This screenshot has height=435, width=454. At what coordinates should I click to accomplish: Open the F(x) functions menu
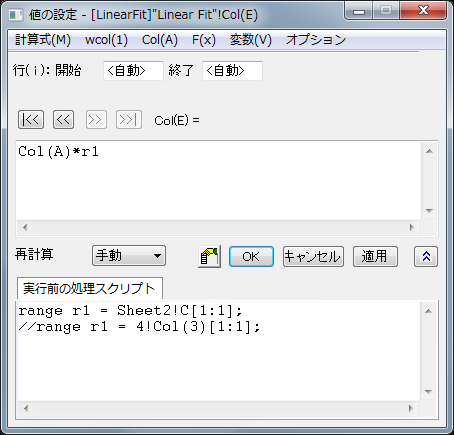pyautogui.click(x=204, y=40)
